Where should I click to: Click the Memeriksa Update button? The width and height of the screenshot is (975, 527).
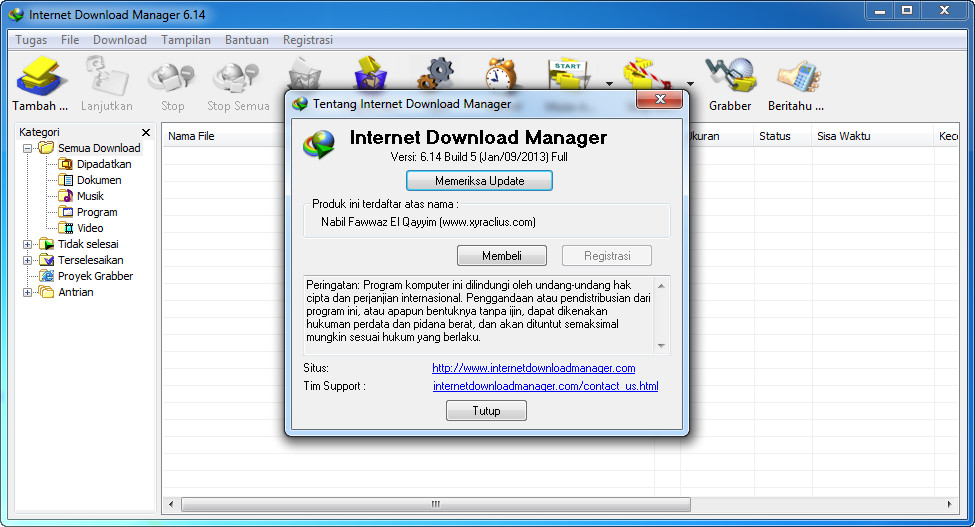tap(479, 181)
